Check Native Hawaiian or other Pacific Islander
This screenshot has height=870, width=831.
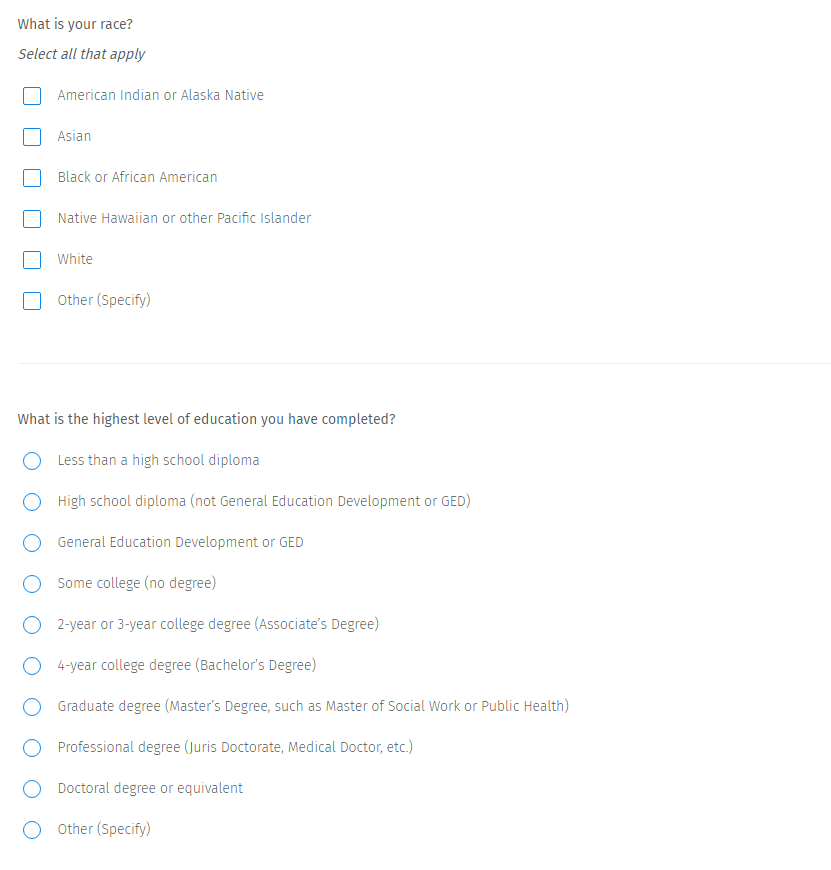click(x=32, y=219)
